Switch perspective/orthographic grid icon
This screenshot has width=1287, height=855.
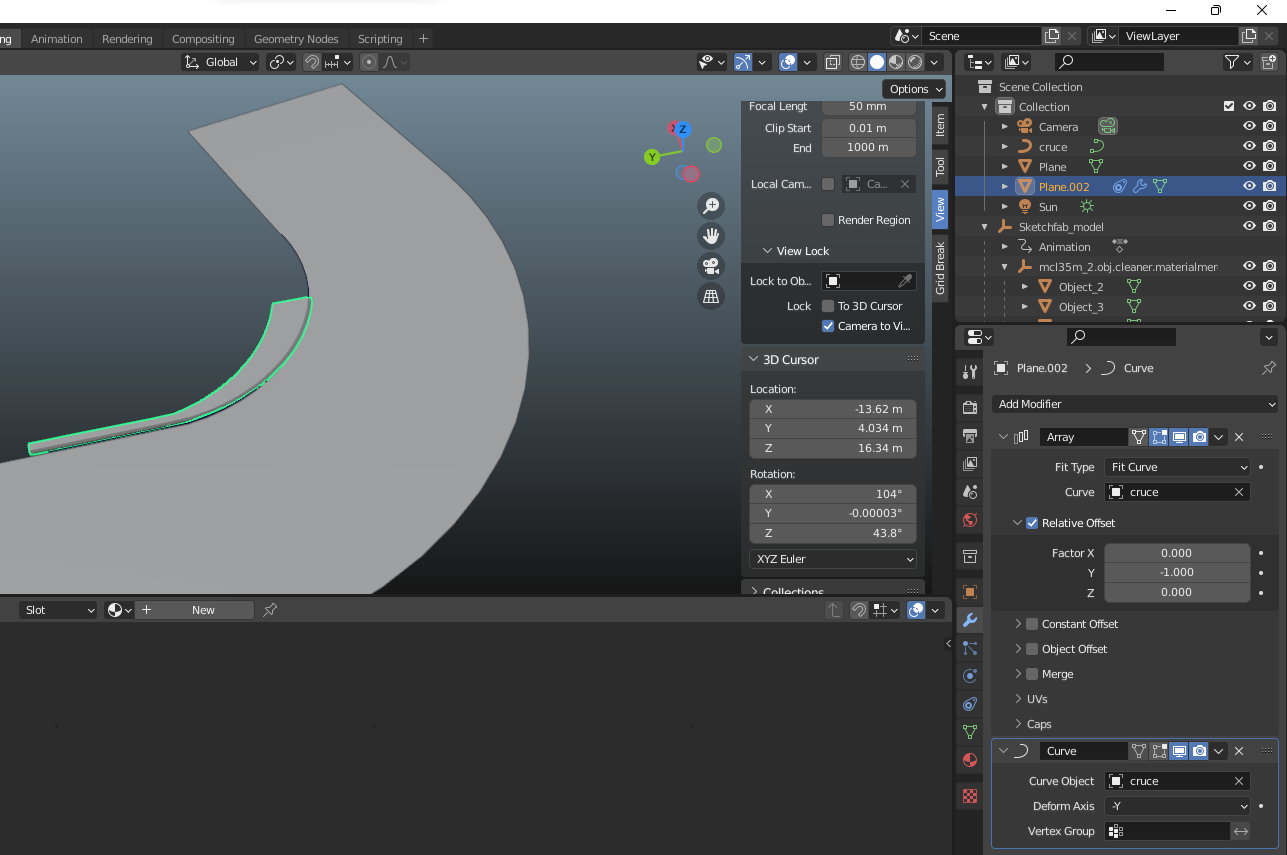point(711,296)
